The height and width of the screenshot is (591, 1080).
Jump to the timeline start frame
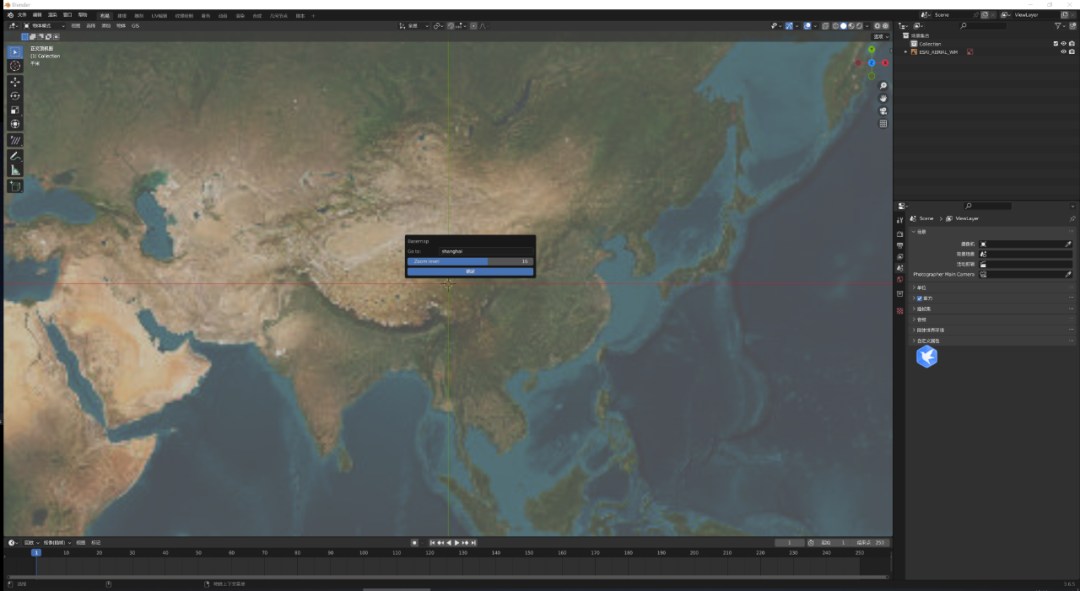(433, 543)
